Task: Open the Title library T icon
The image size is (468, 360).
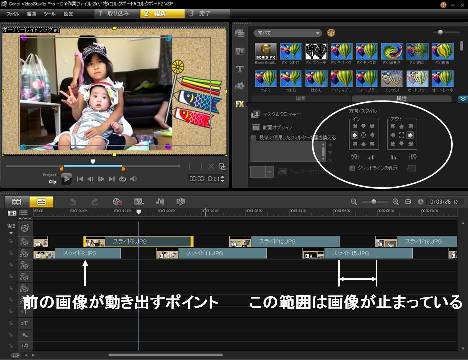Action: [240, 69]
